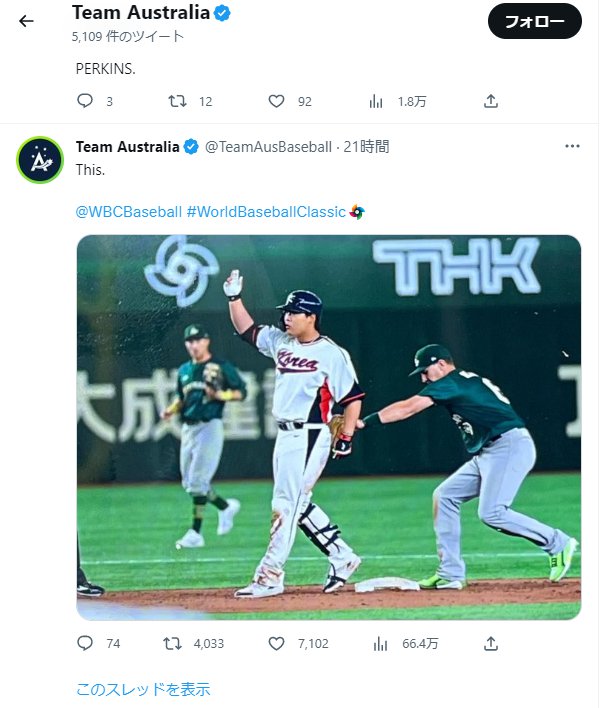The width and height of the screenshot is (611, 708).
Task: Click the @TeamAusBaseball handle
Action: 268,147
